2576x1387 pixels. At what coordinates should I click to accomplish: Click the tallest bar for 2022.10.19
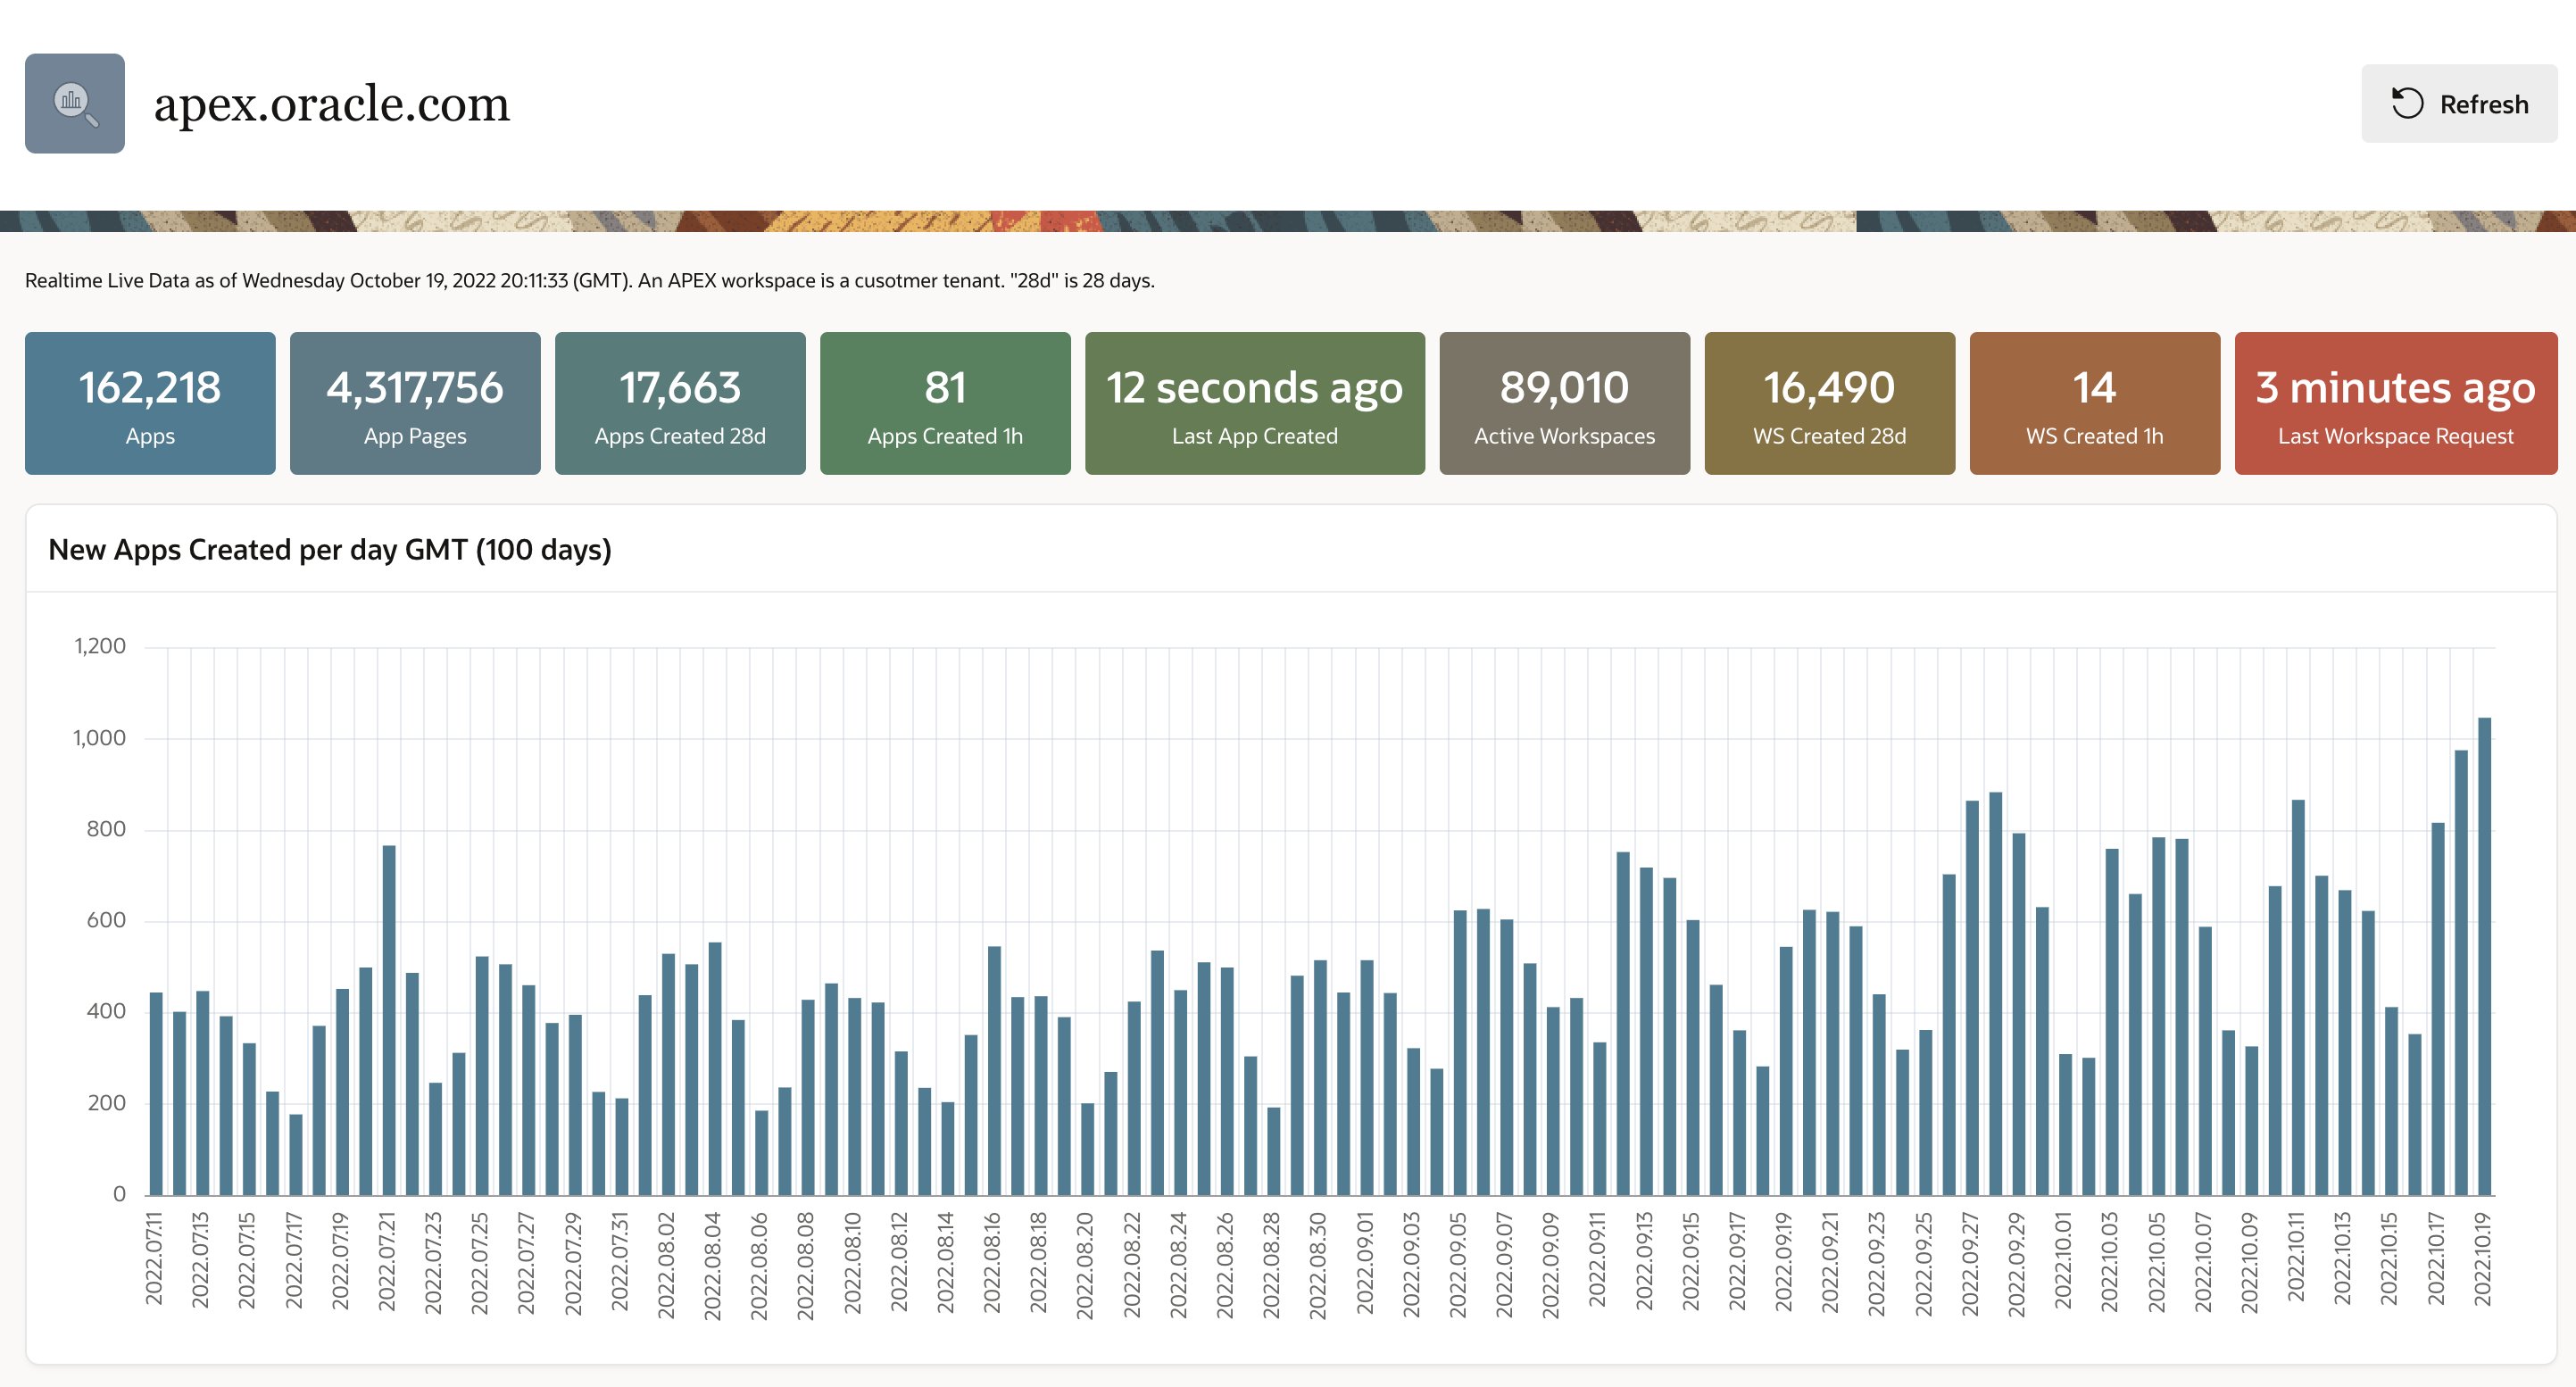(2484, 955)
